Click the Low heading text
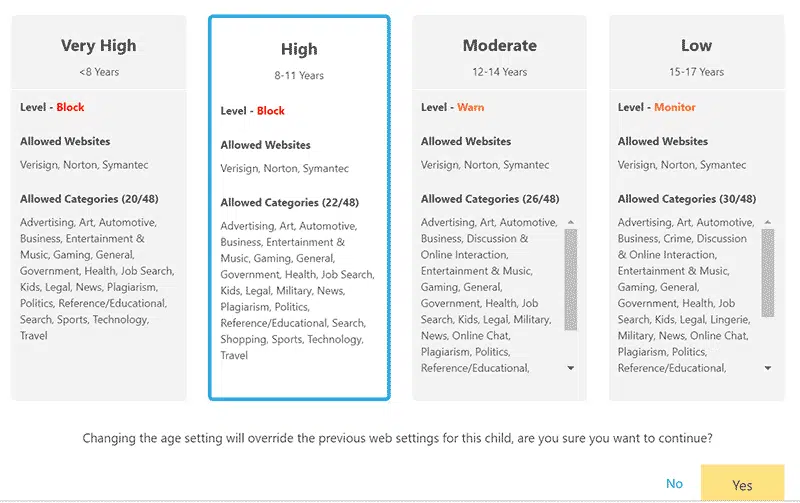This screenshot has height=503, width=800. pos(696,46)
